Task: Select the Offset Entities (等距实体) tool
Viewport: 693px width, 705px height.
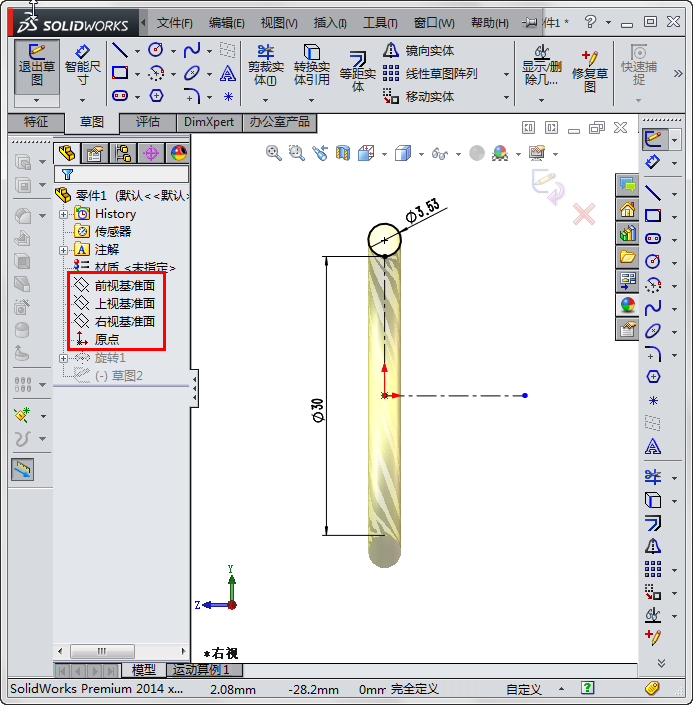Action: click(357, 73)
